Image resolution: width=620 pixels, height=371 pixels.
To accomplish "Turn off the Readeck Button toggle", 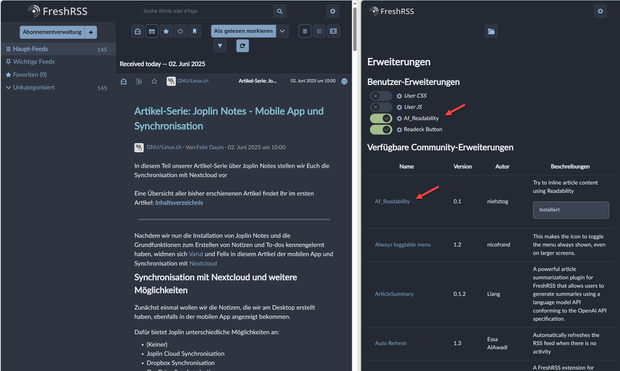I will pyautogui.click(x=381, y=129).
